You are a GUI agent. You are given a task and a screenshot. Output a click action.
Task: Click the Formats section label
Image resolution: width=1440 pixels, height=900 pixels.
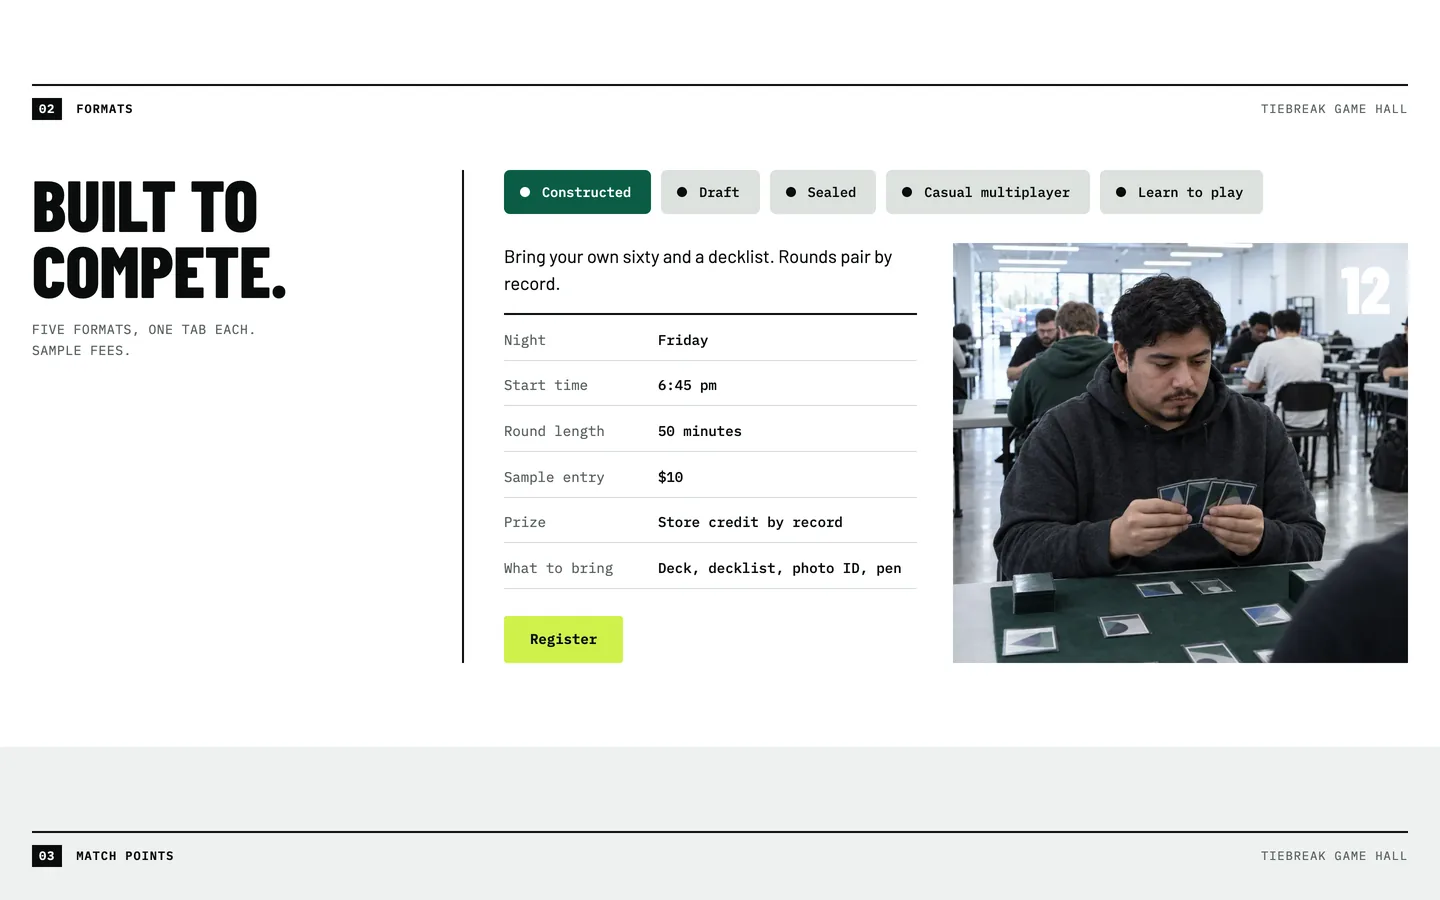tap(104, 109)
